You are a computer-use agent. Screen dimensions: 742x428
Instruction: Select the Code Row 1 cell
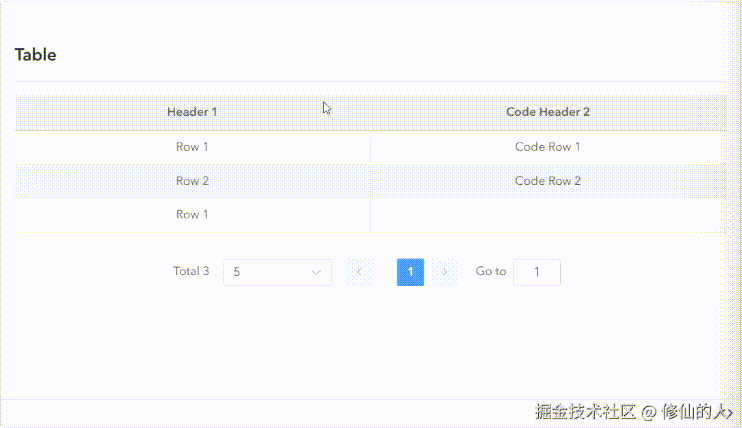548,147
